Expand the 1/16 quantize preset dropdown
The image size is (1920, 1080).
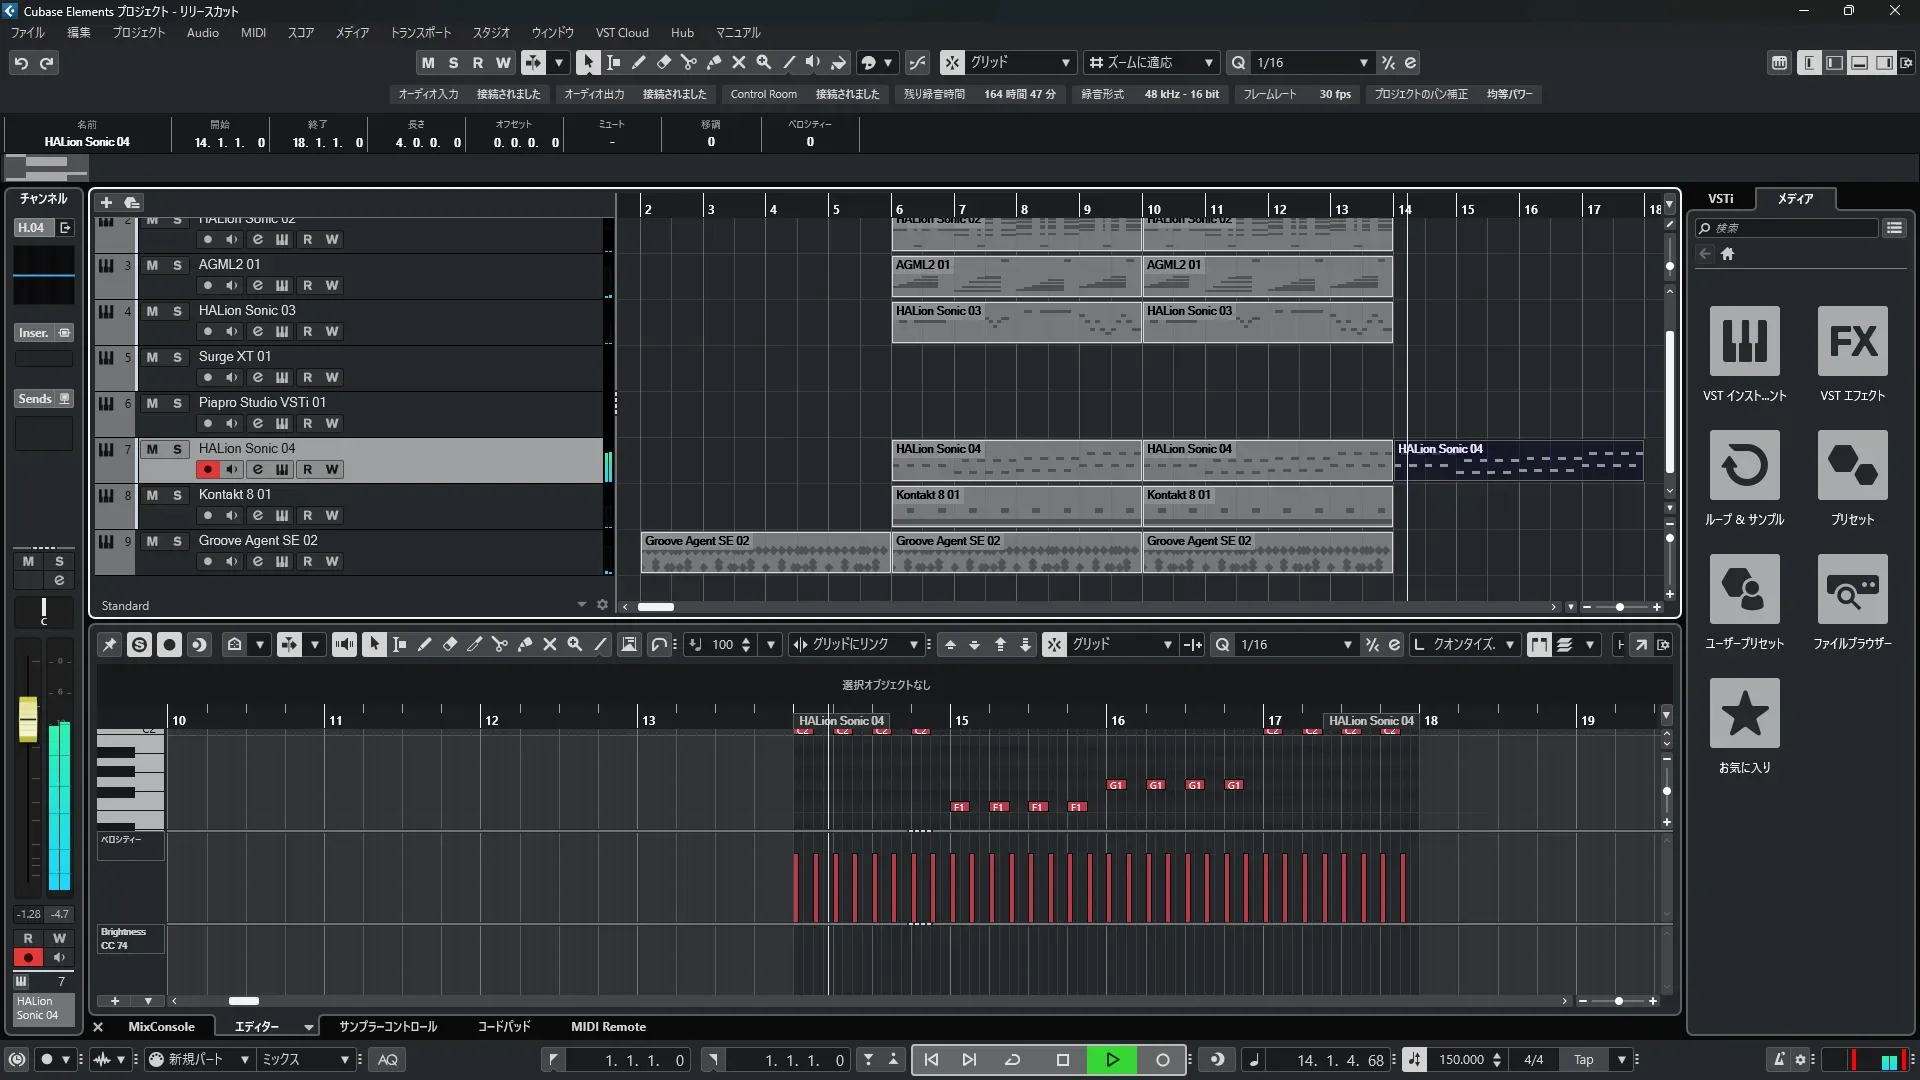pos(1363,63)
